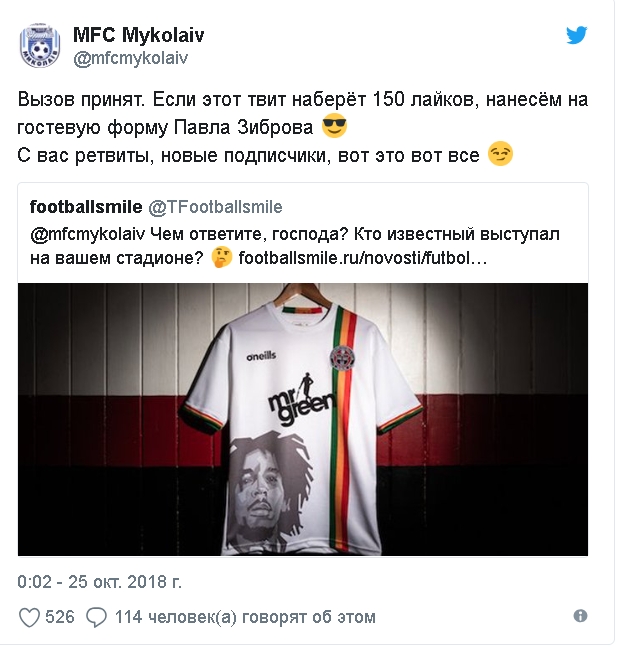
Task: Select main tweet text Вызов принят
Action: click(81, 100)
